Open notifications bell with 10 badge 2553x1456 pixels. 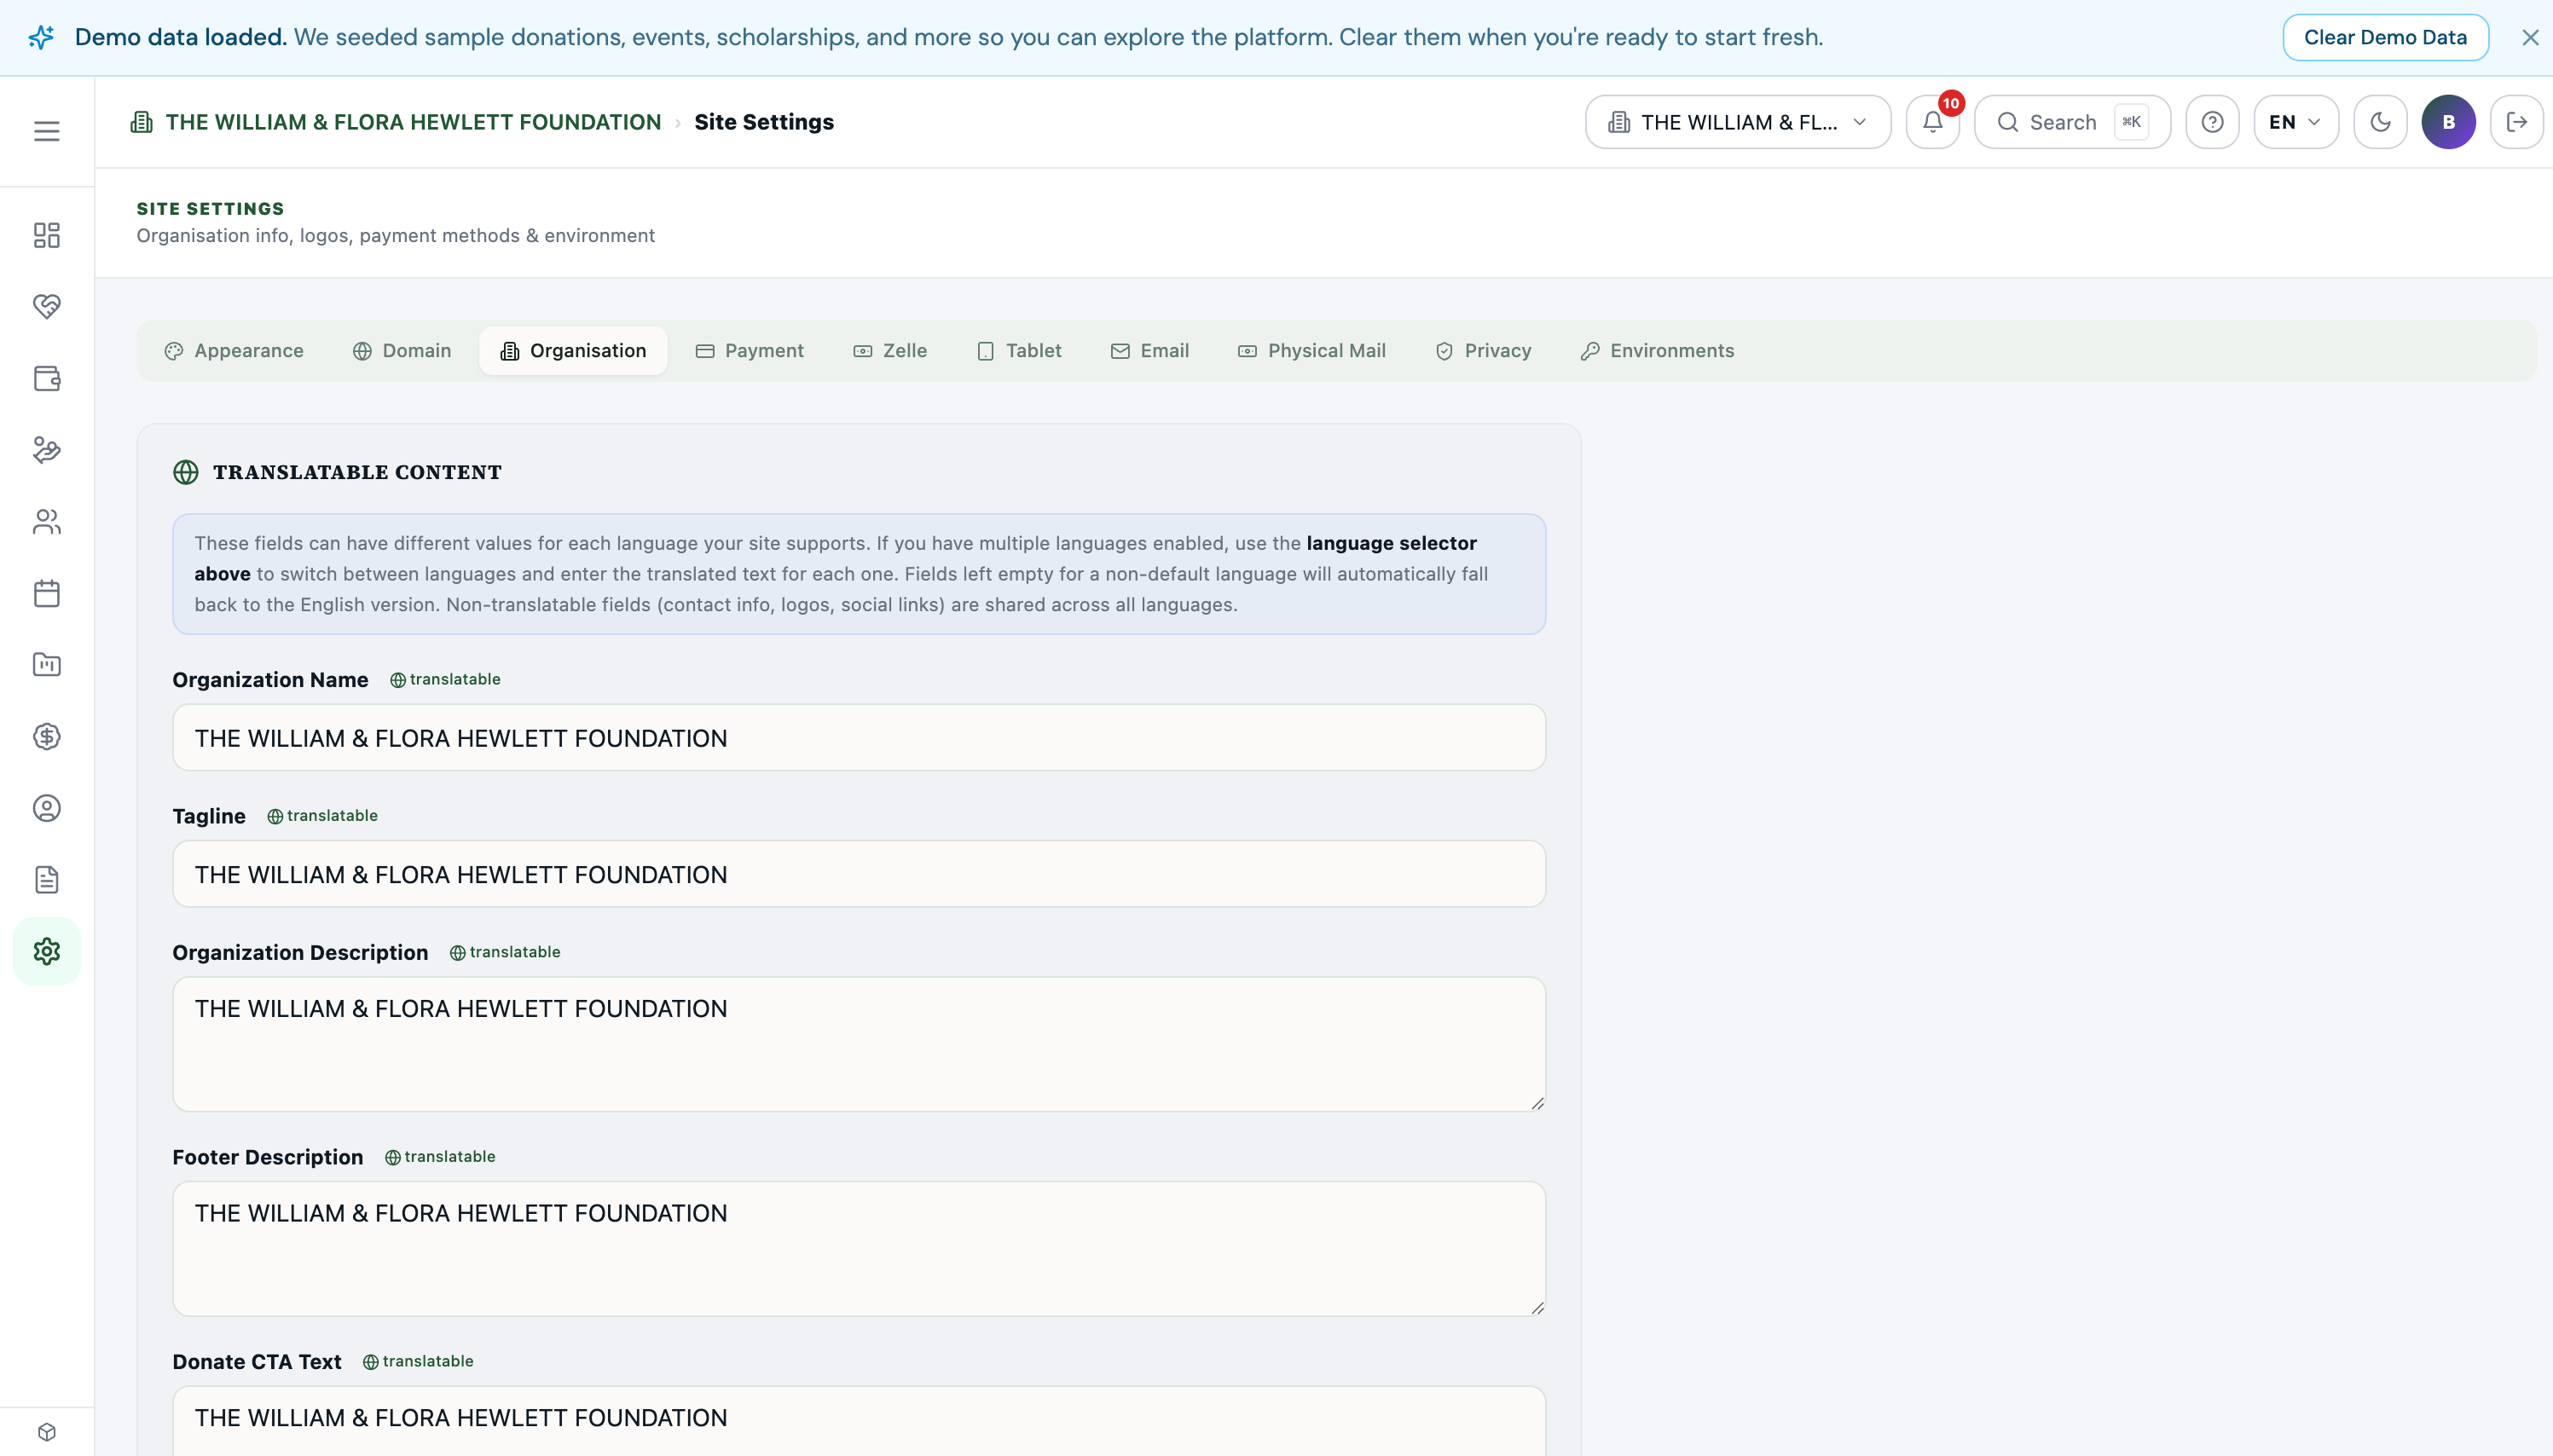tap(1932, 122)
